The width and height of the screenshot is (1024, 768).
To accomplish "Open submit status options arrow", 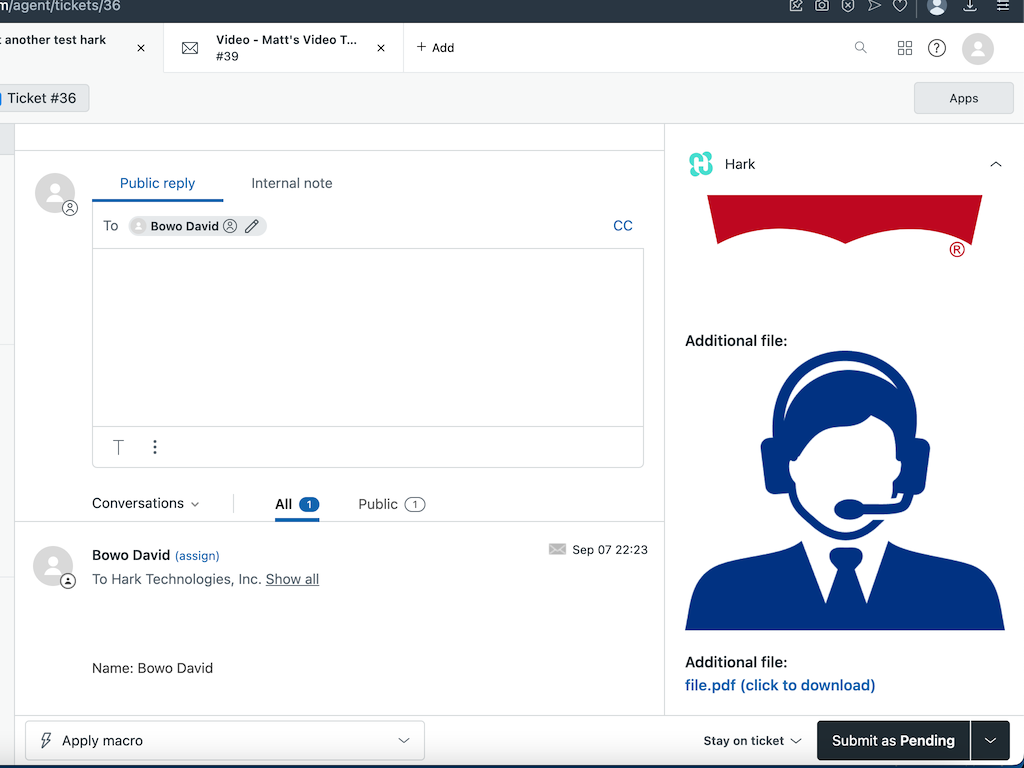I will coord(990,741).
